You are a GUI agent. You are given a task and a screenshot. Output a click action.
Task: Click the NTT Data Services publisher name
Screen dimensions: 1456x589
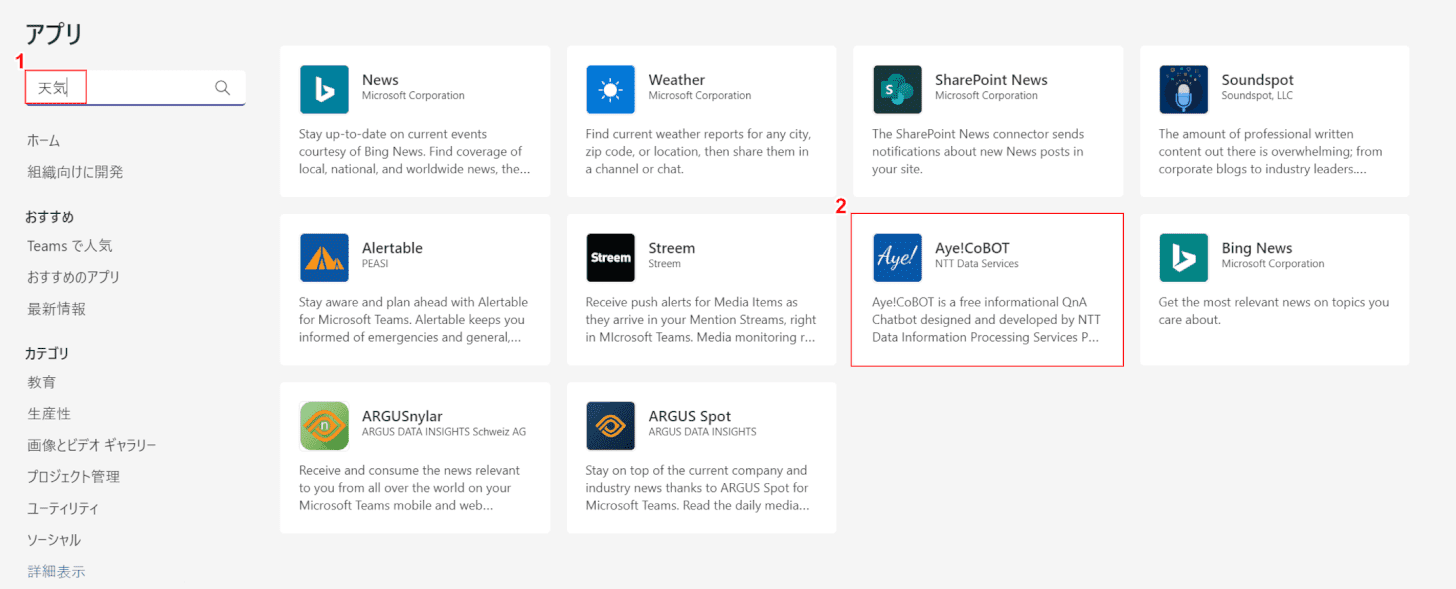click(x=977, y=264)
